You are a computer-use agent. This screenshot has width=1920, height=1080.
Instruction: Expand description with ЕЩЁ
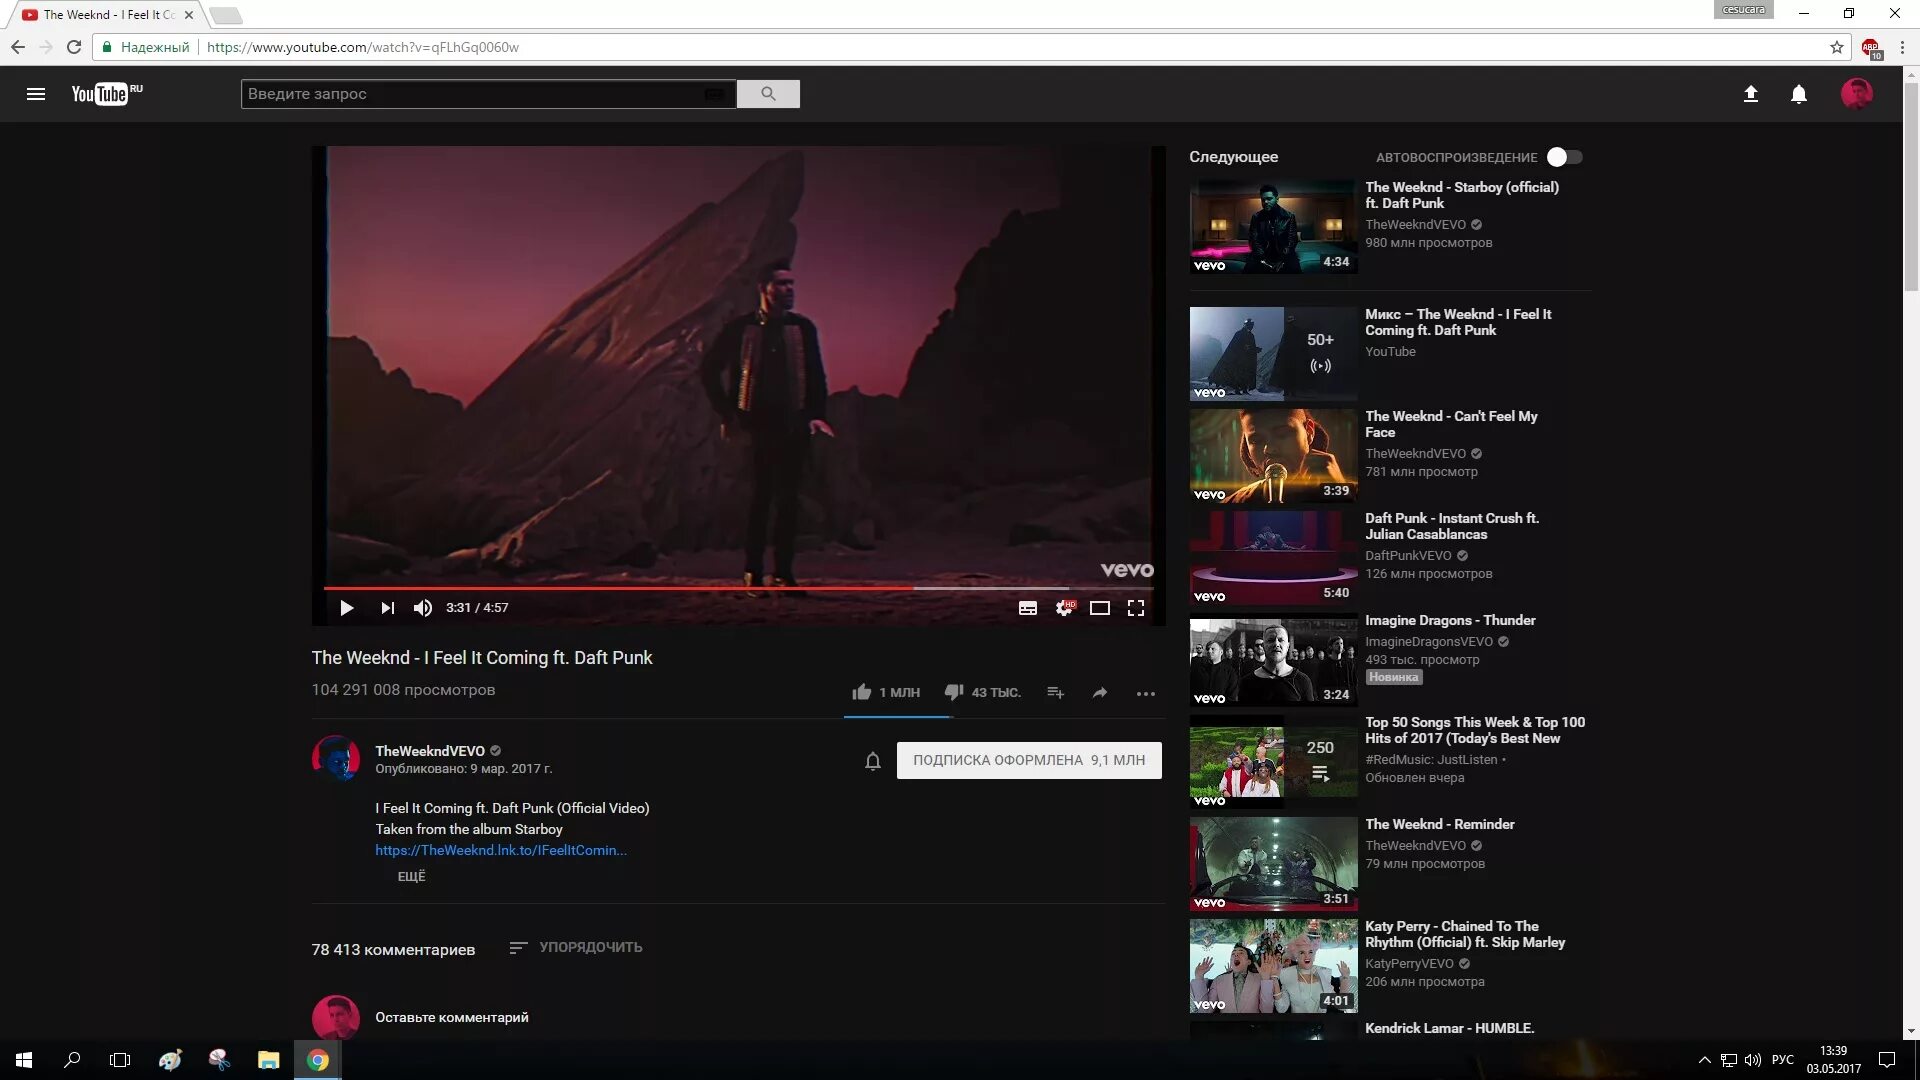pos(411,876)
